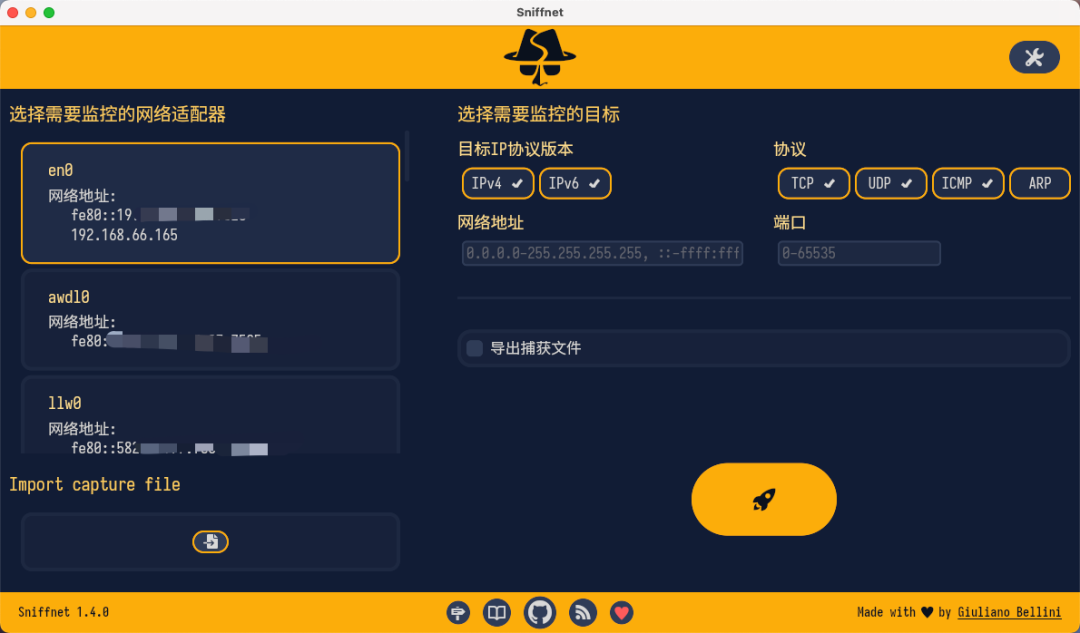
Task: Select the awdl0 network adapter
Action: click(x=210, y=320)
